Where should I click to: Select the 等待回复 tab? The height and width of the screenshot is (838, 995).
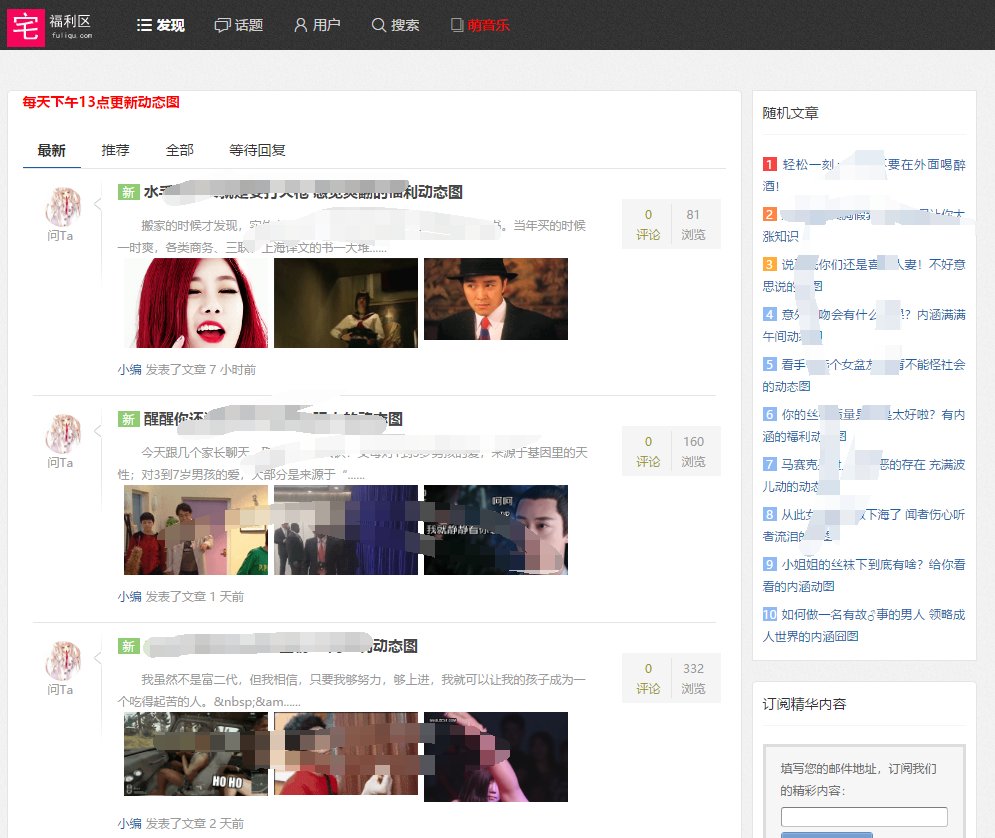(x=257, y=151)
